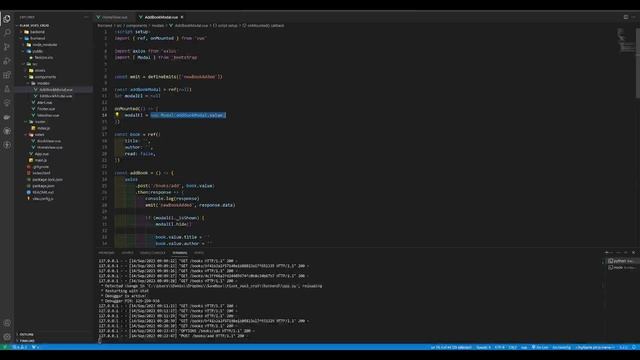
Task: Switch to the Output panel tab
Action: point(127,253)
